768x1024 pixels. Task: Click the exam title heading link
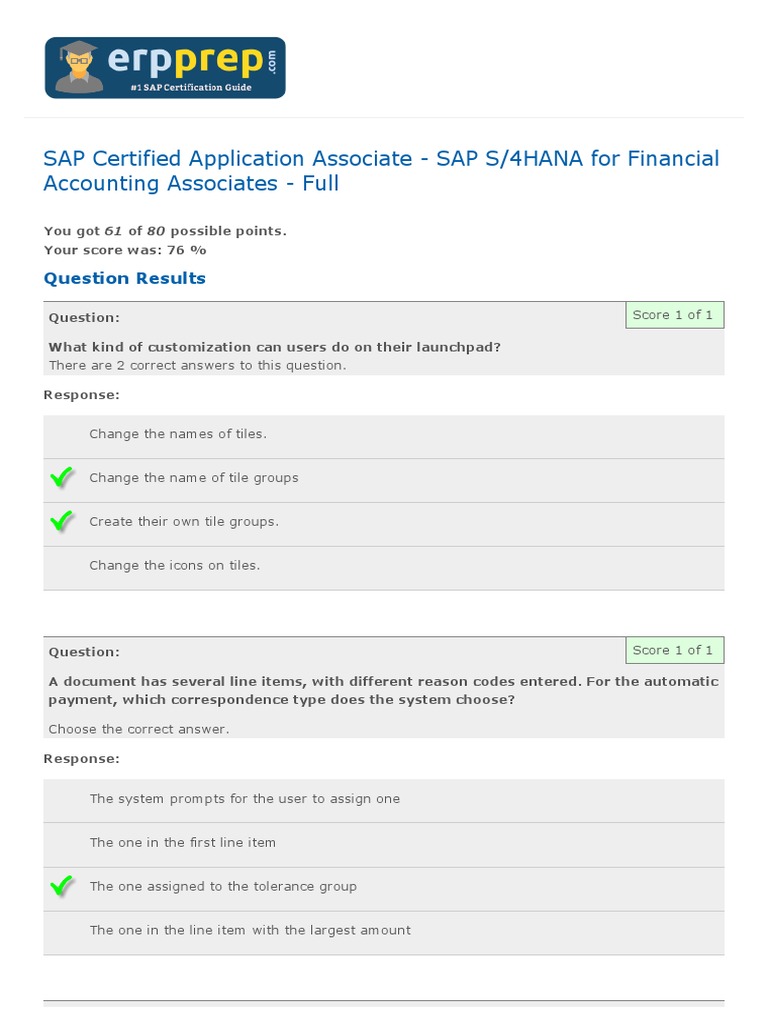381,171
